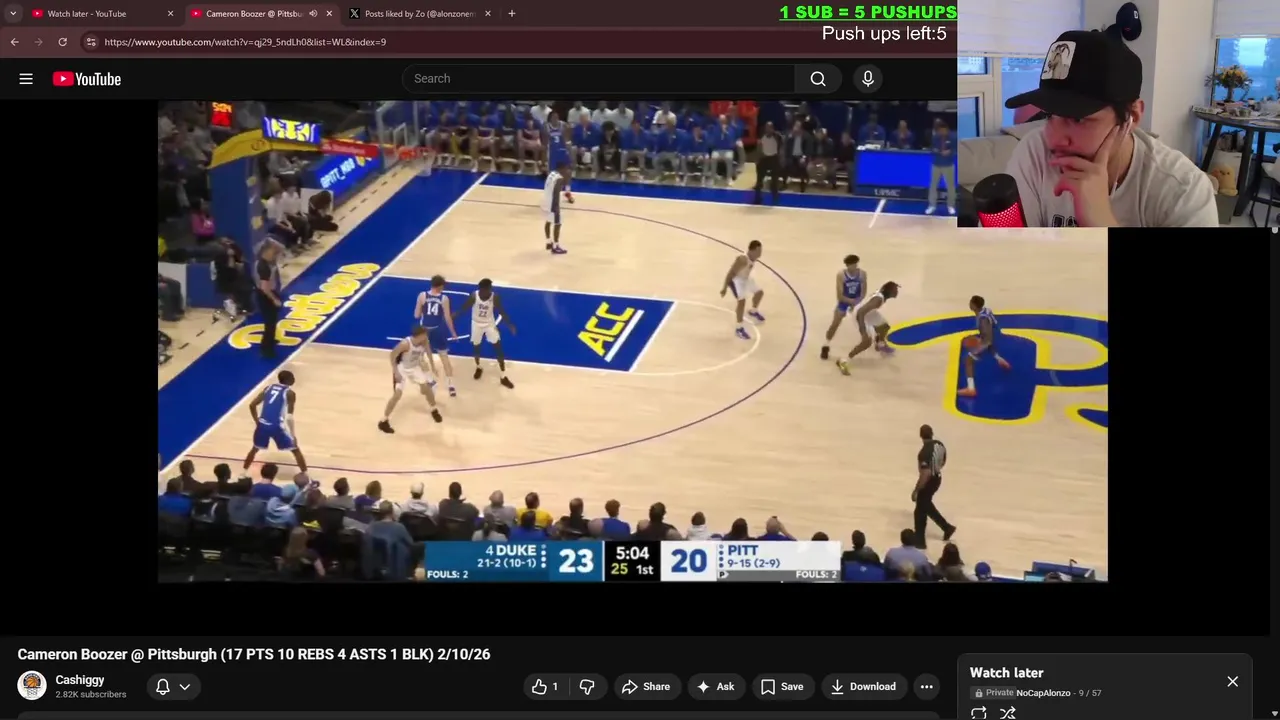1280x720 pixels.
Task: Open a new browser tab with plus
Action: [x=512, y=14]
